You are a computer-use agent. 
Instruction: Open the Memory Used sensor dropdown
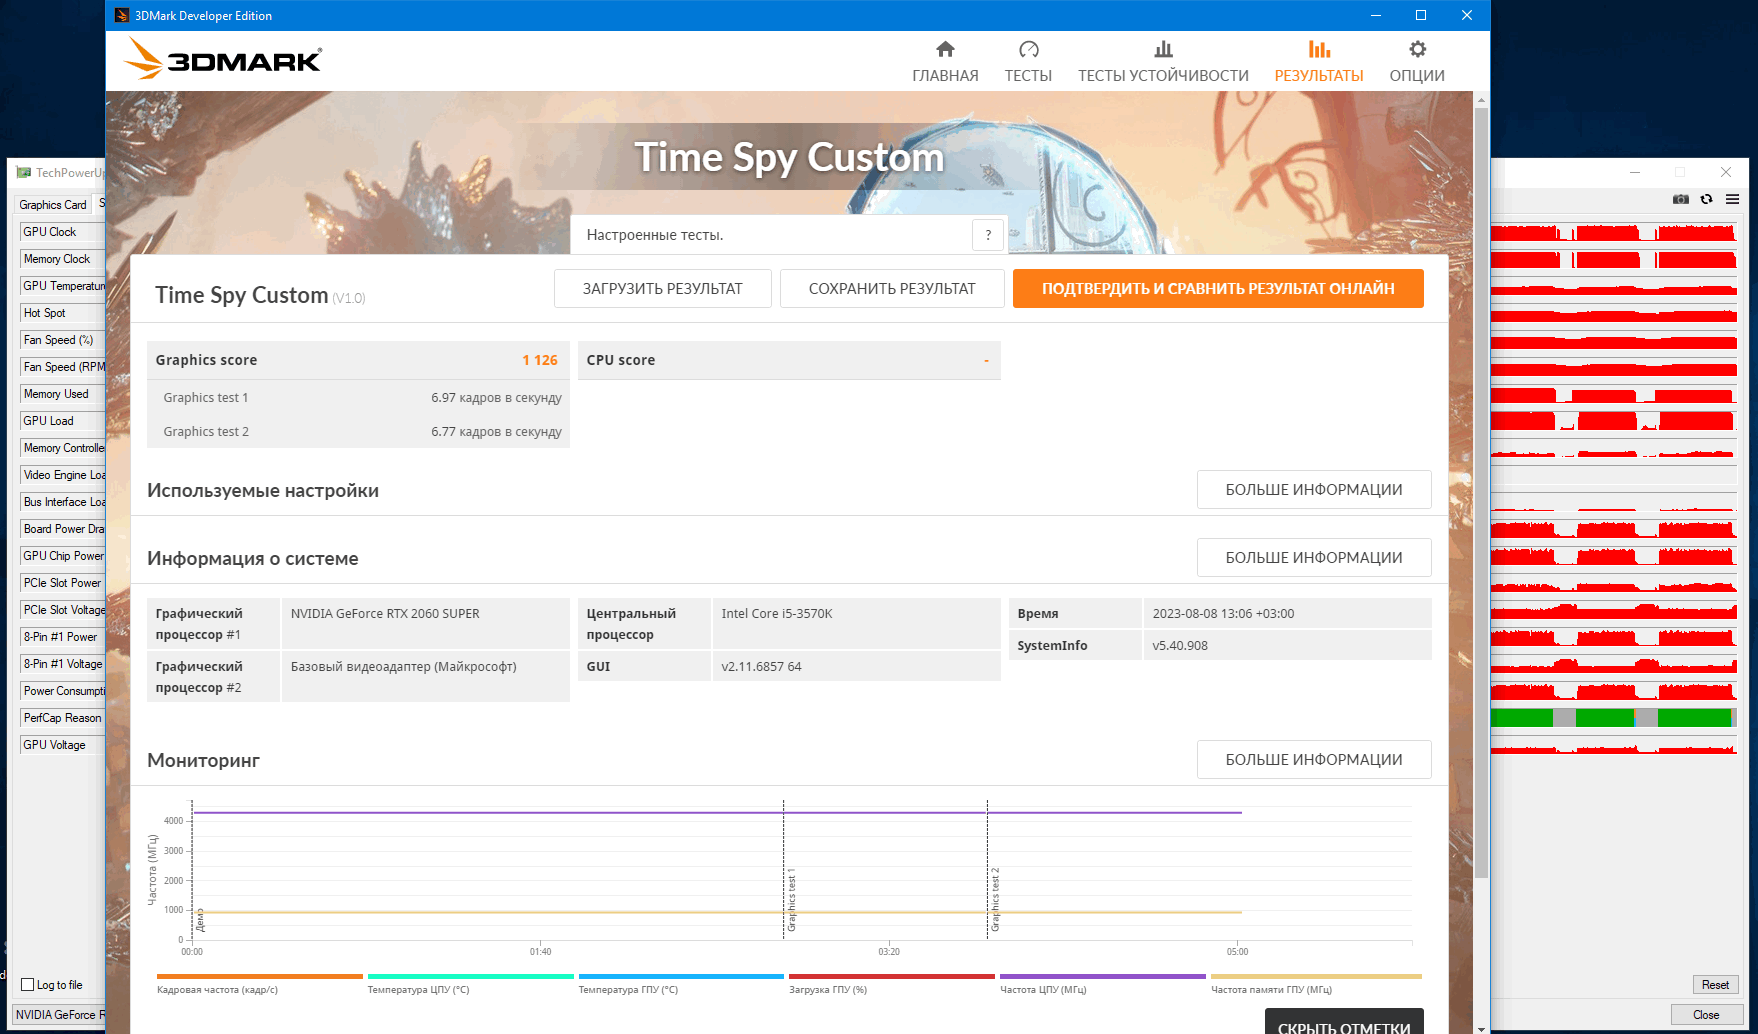(62, 394)
